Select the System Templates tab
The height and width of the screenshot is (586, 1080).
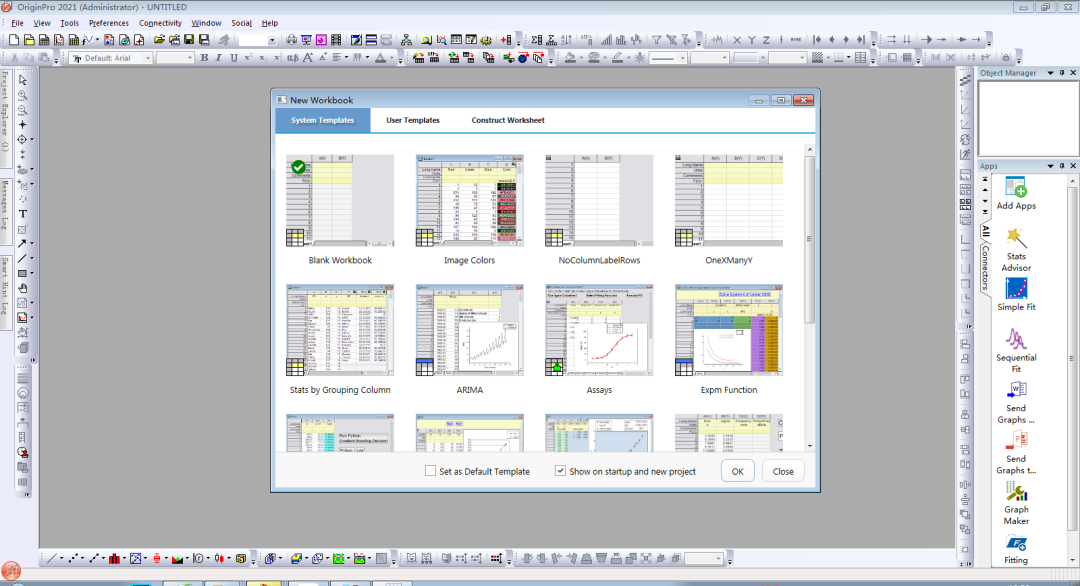point(322,120)
